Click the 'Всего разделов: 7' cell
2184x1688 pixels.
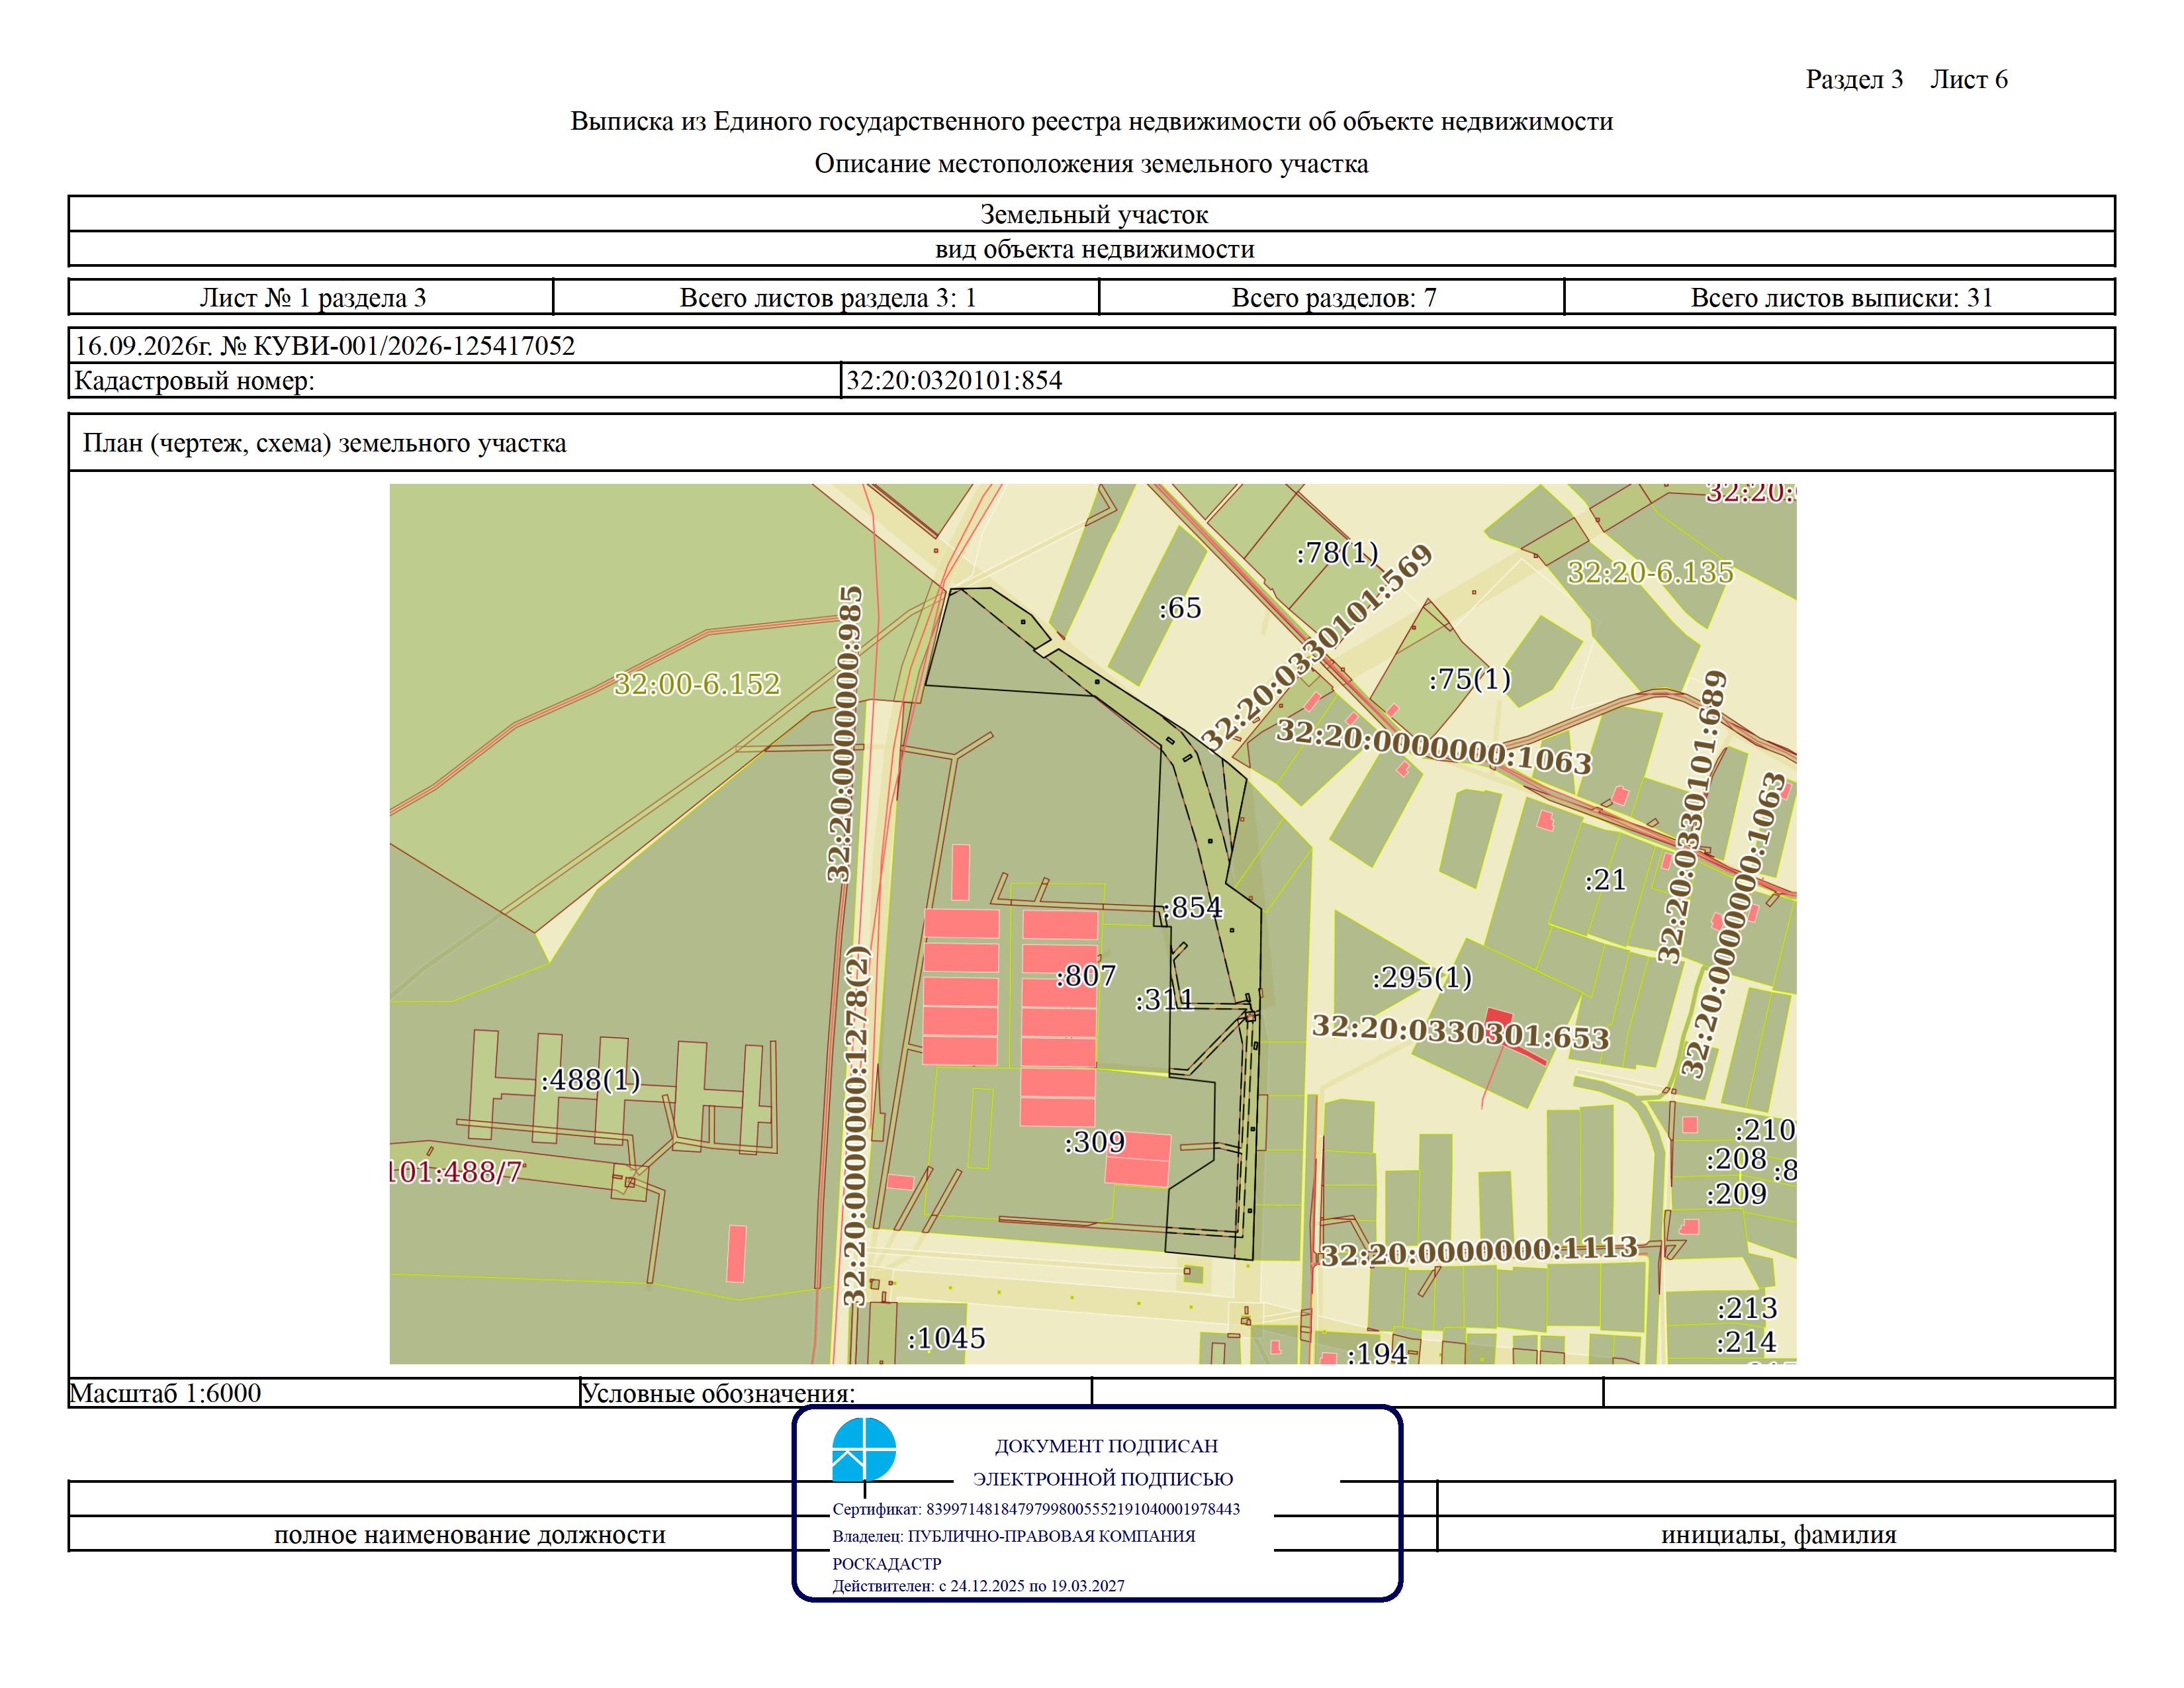click(1333, 298)
